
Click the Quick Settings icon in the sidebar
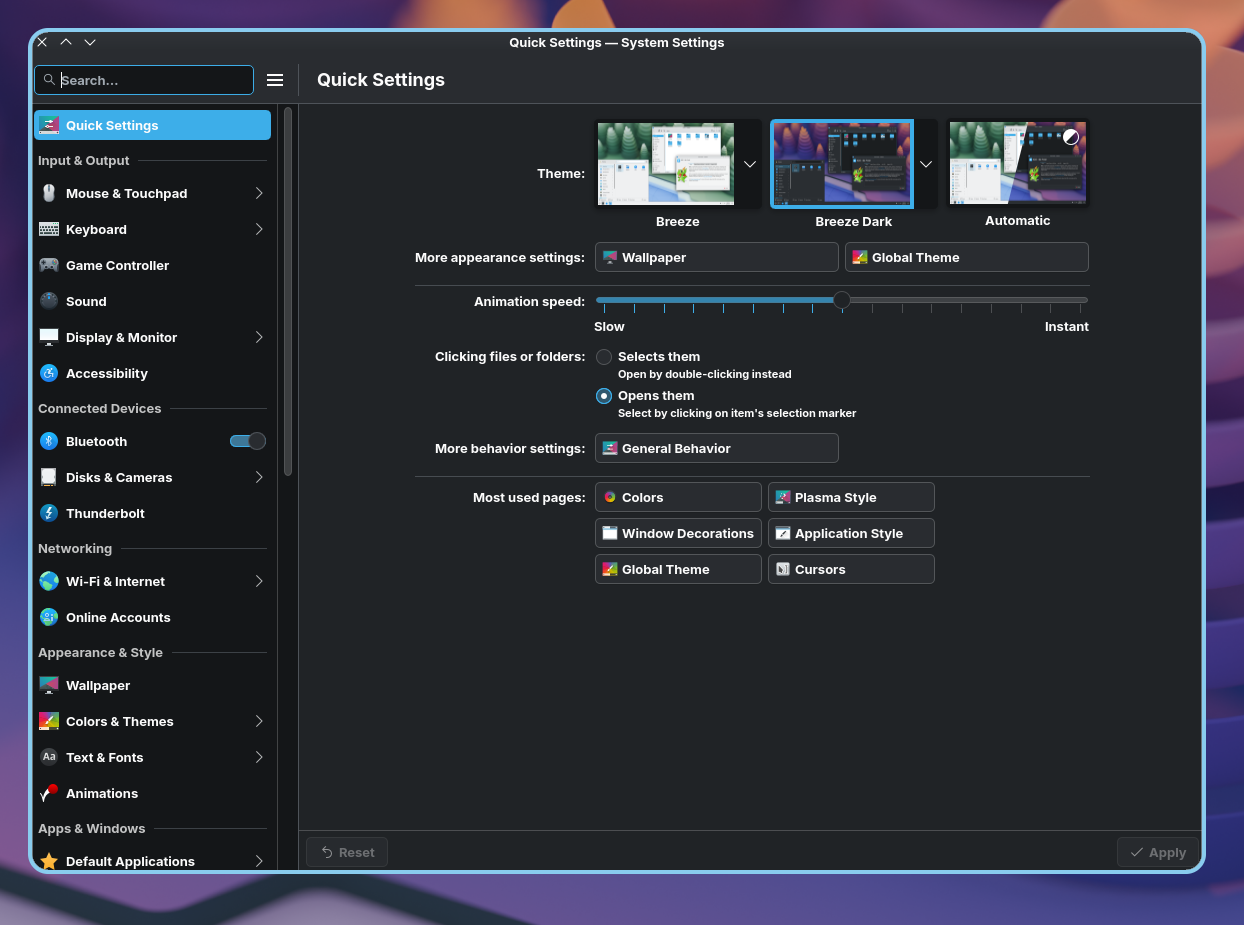pyautogui.click(x=49, y=125)
